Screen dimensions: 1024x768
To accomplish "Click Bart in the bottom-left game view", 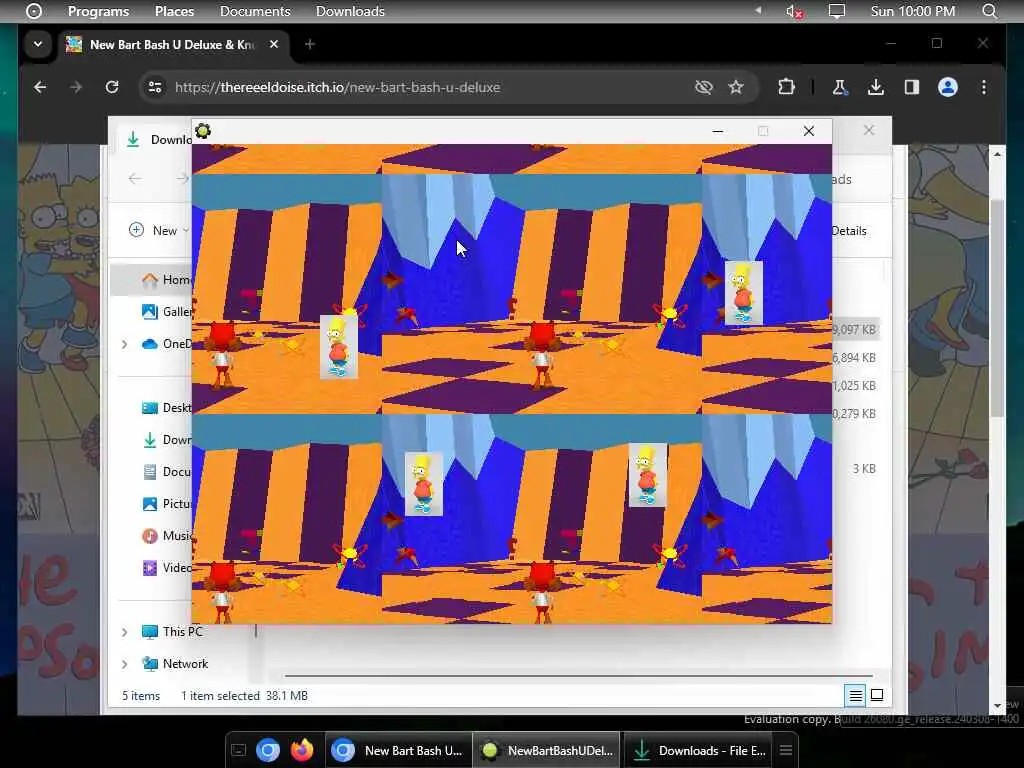I will pos(423,484).
